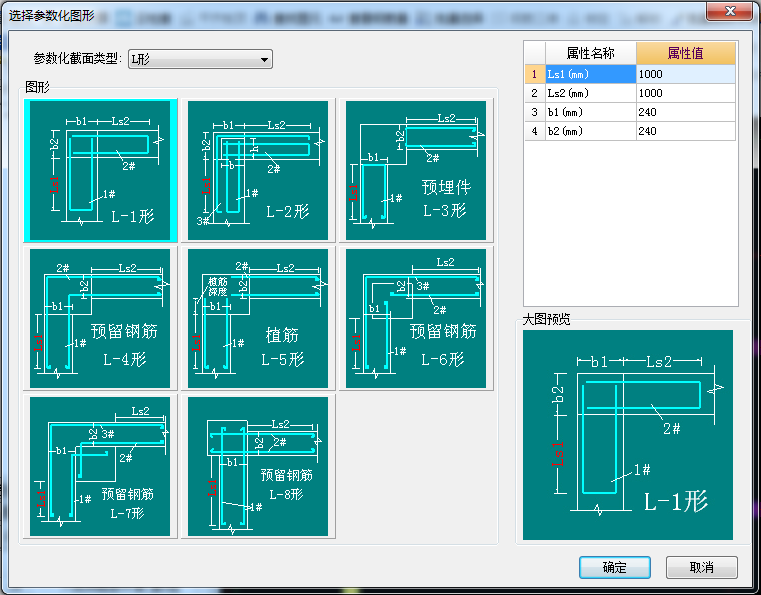The image size is (761, 595).
Task: Click row number 1 header
Action: (535, 74)
